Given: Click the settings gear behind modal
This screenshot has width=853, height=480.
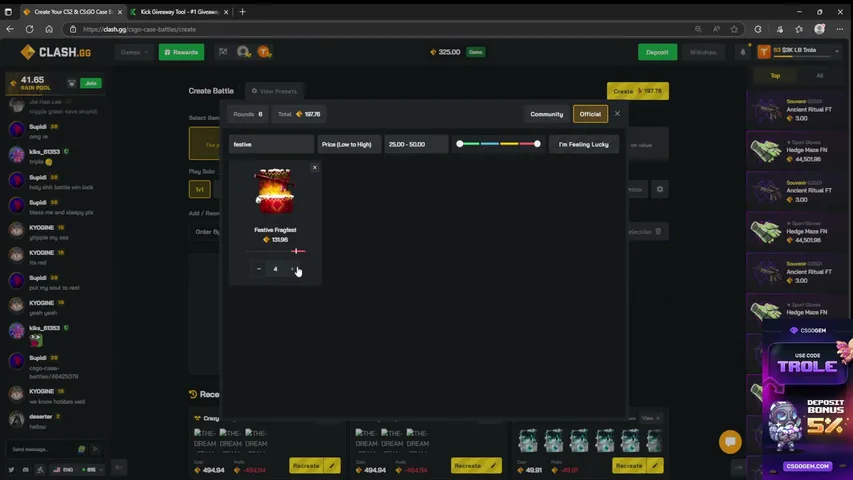Looking at the screenshot, I should [x=659, y=189].
